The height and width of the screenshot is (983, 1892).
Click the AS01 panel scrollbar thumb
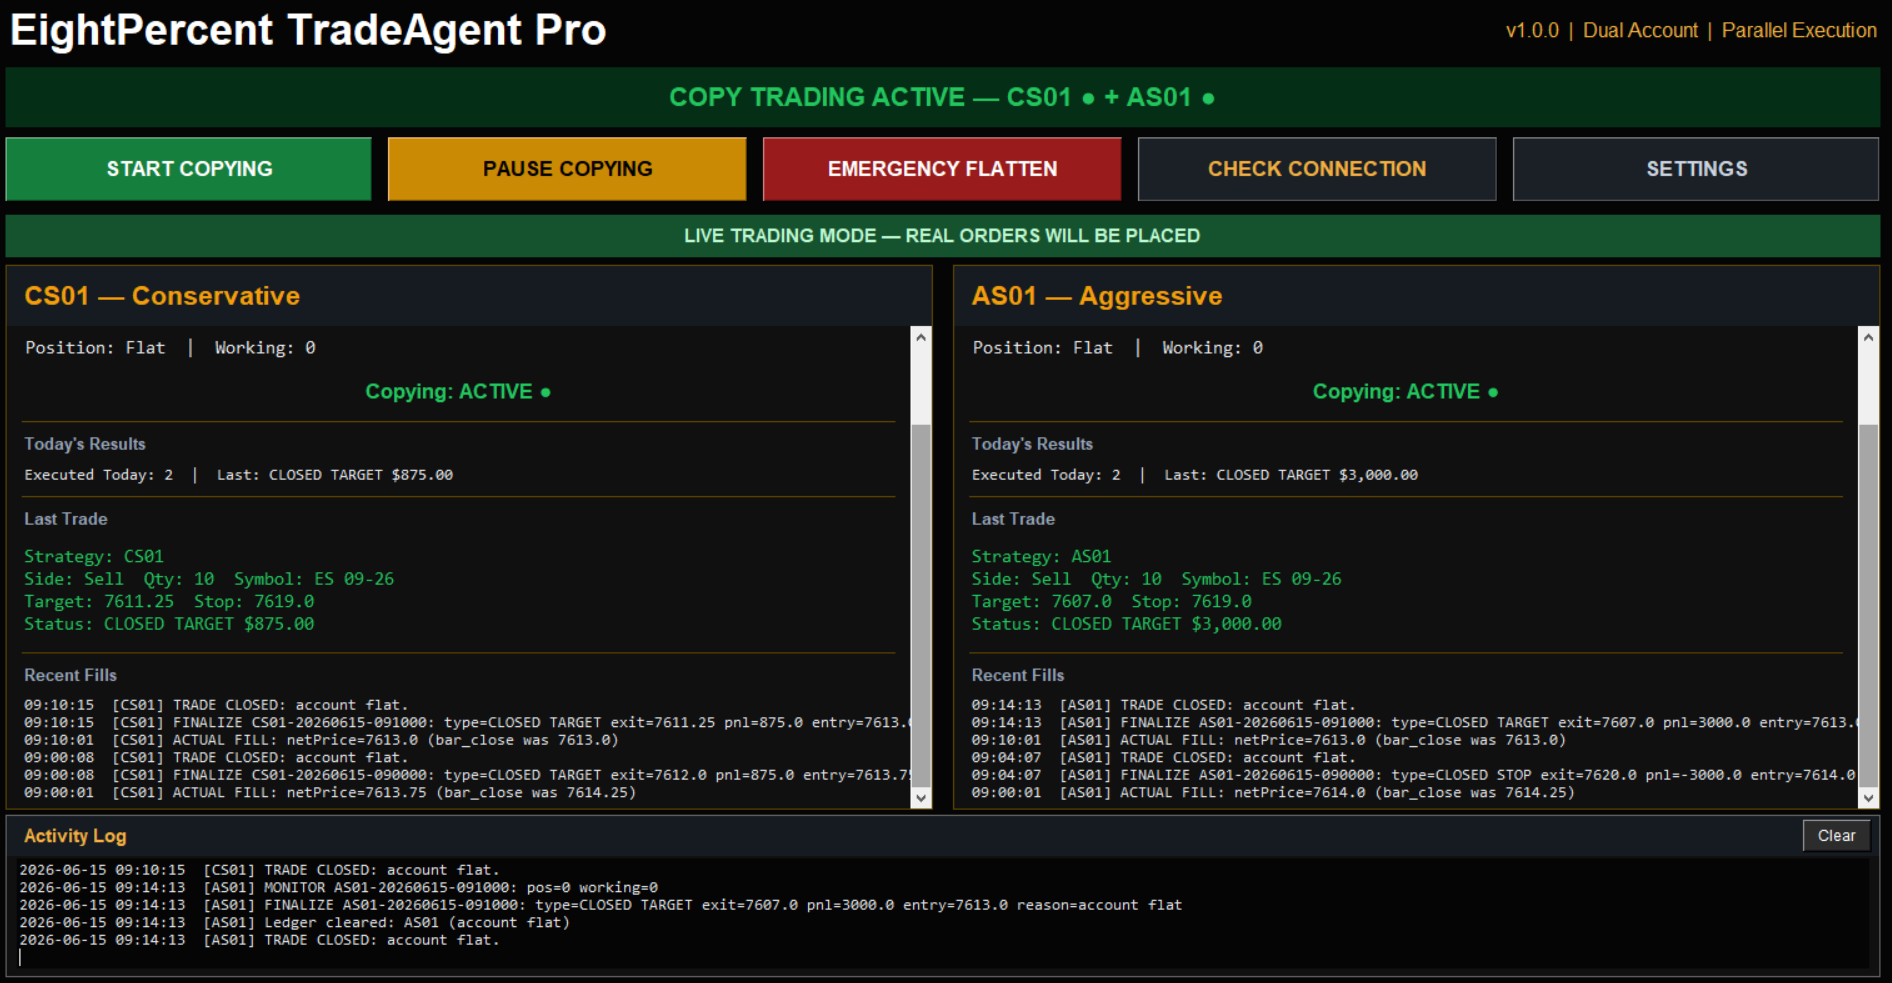coord(1868,605)
